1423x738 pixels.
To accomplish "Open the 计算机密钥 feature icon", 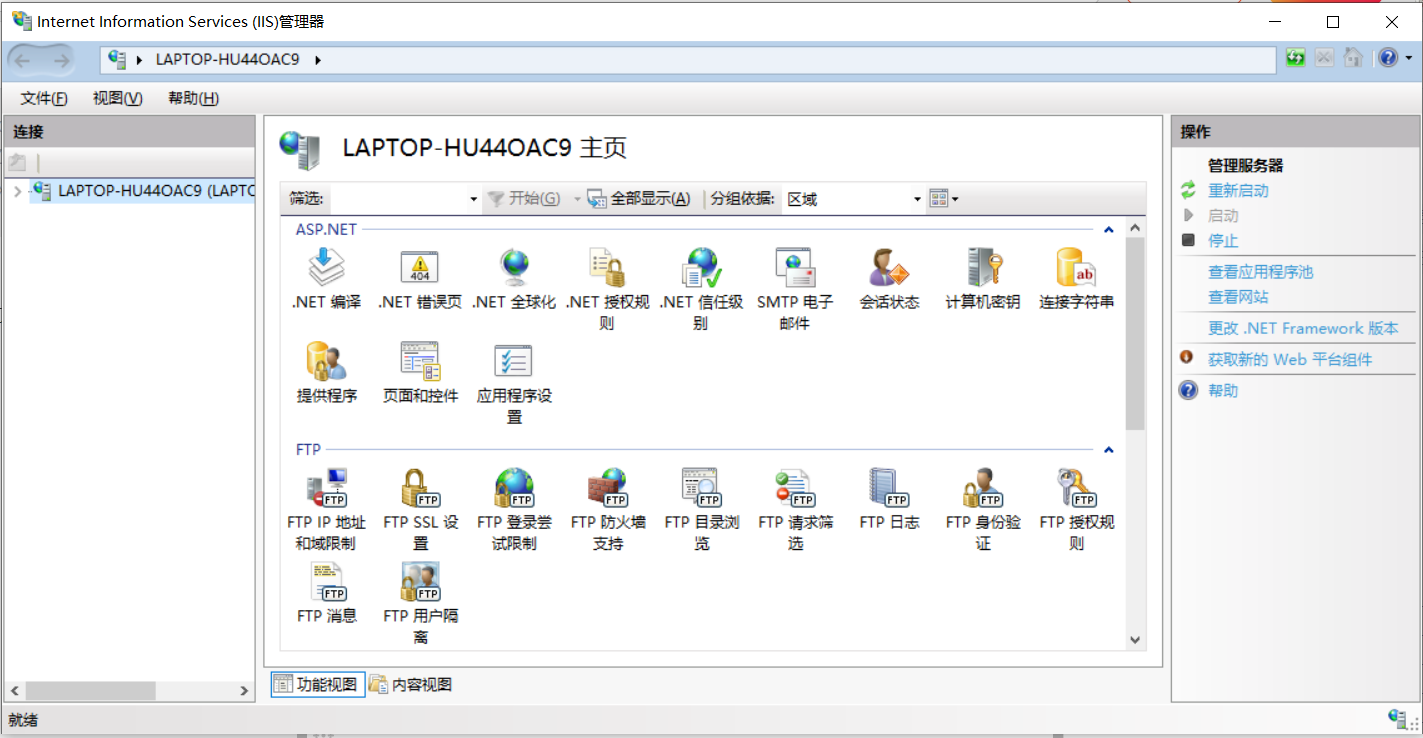I will 983,279.
